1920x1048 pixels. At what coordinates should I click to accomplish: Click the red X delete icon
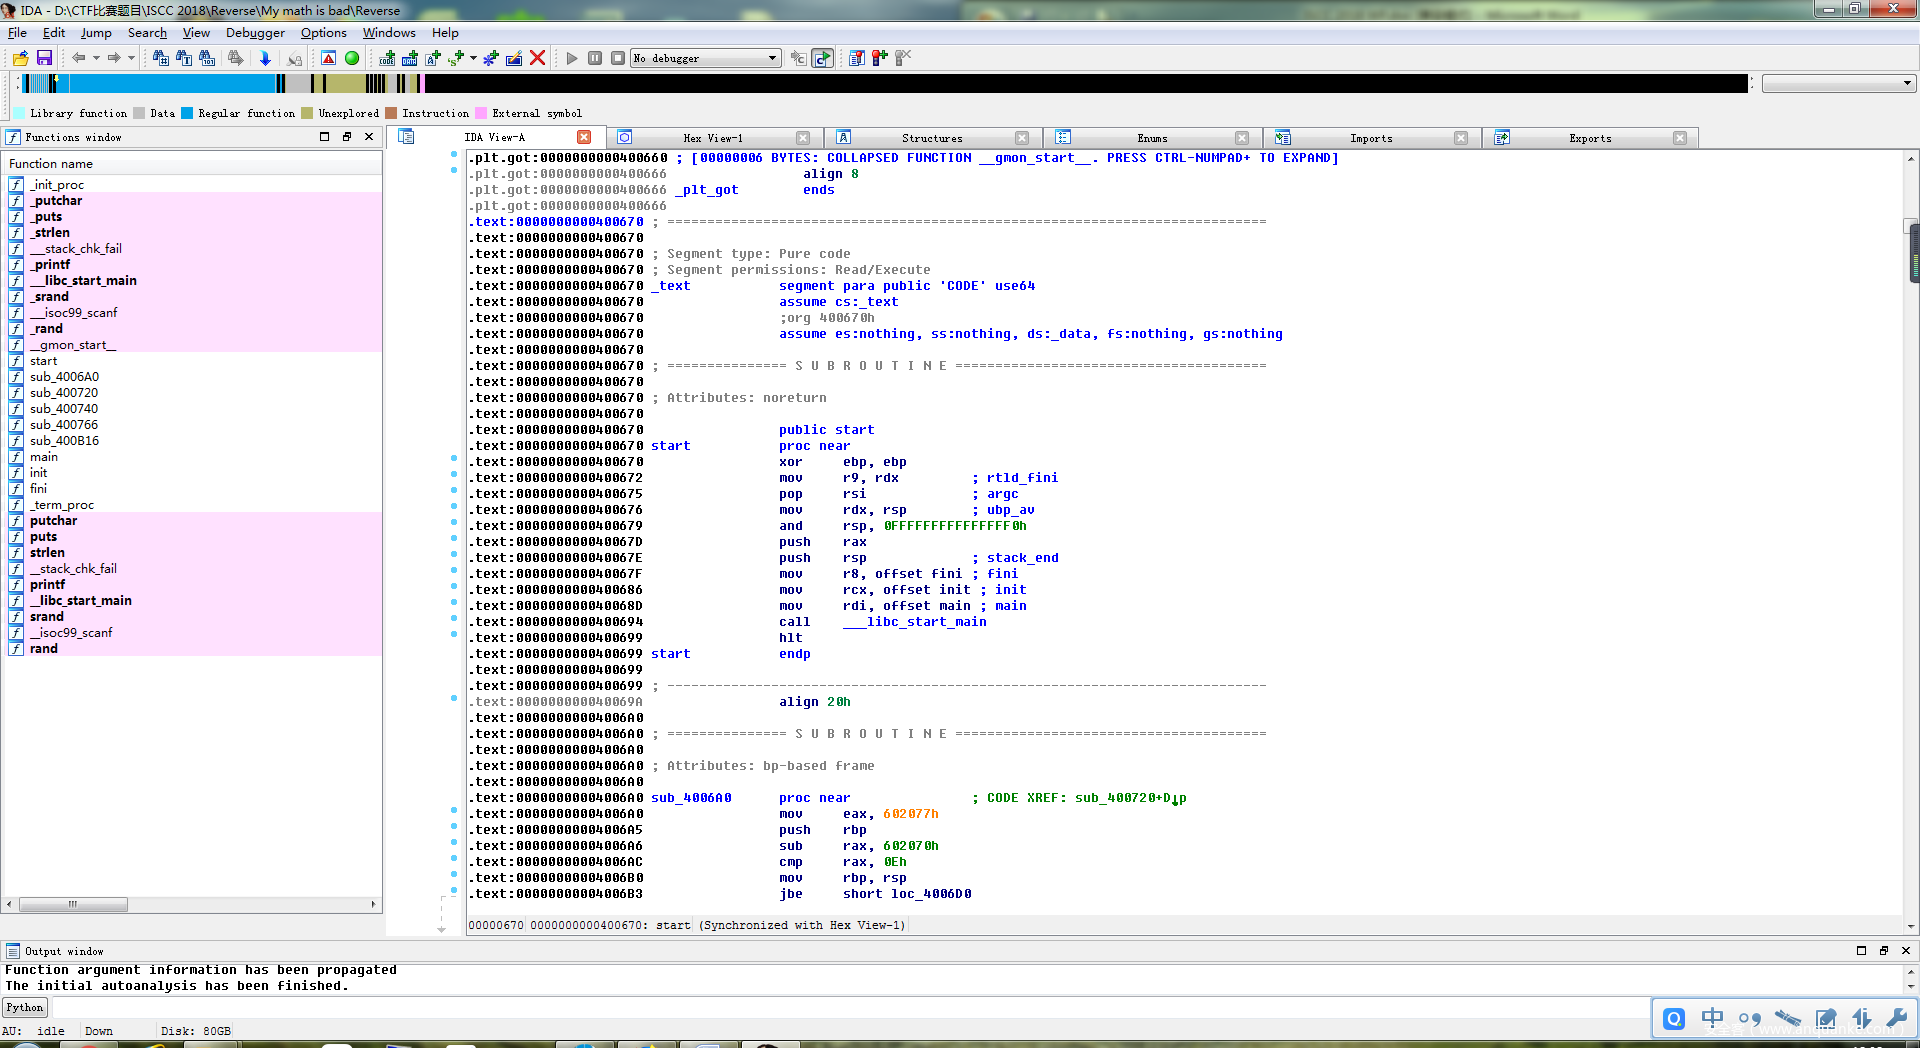[x=537, y=58]
